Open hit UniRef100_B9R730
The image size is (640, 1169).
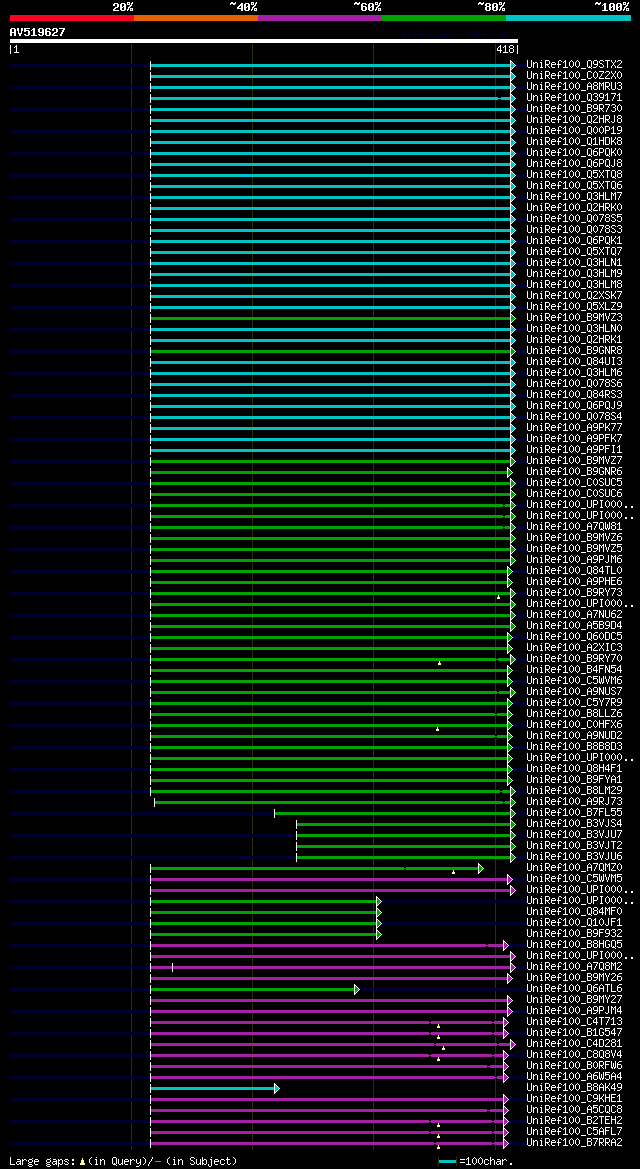574,108
